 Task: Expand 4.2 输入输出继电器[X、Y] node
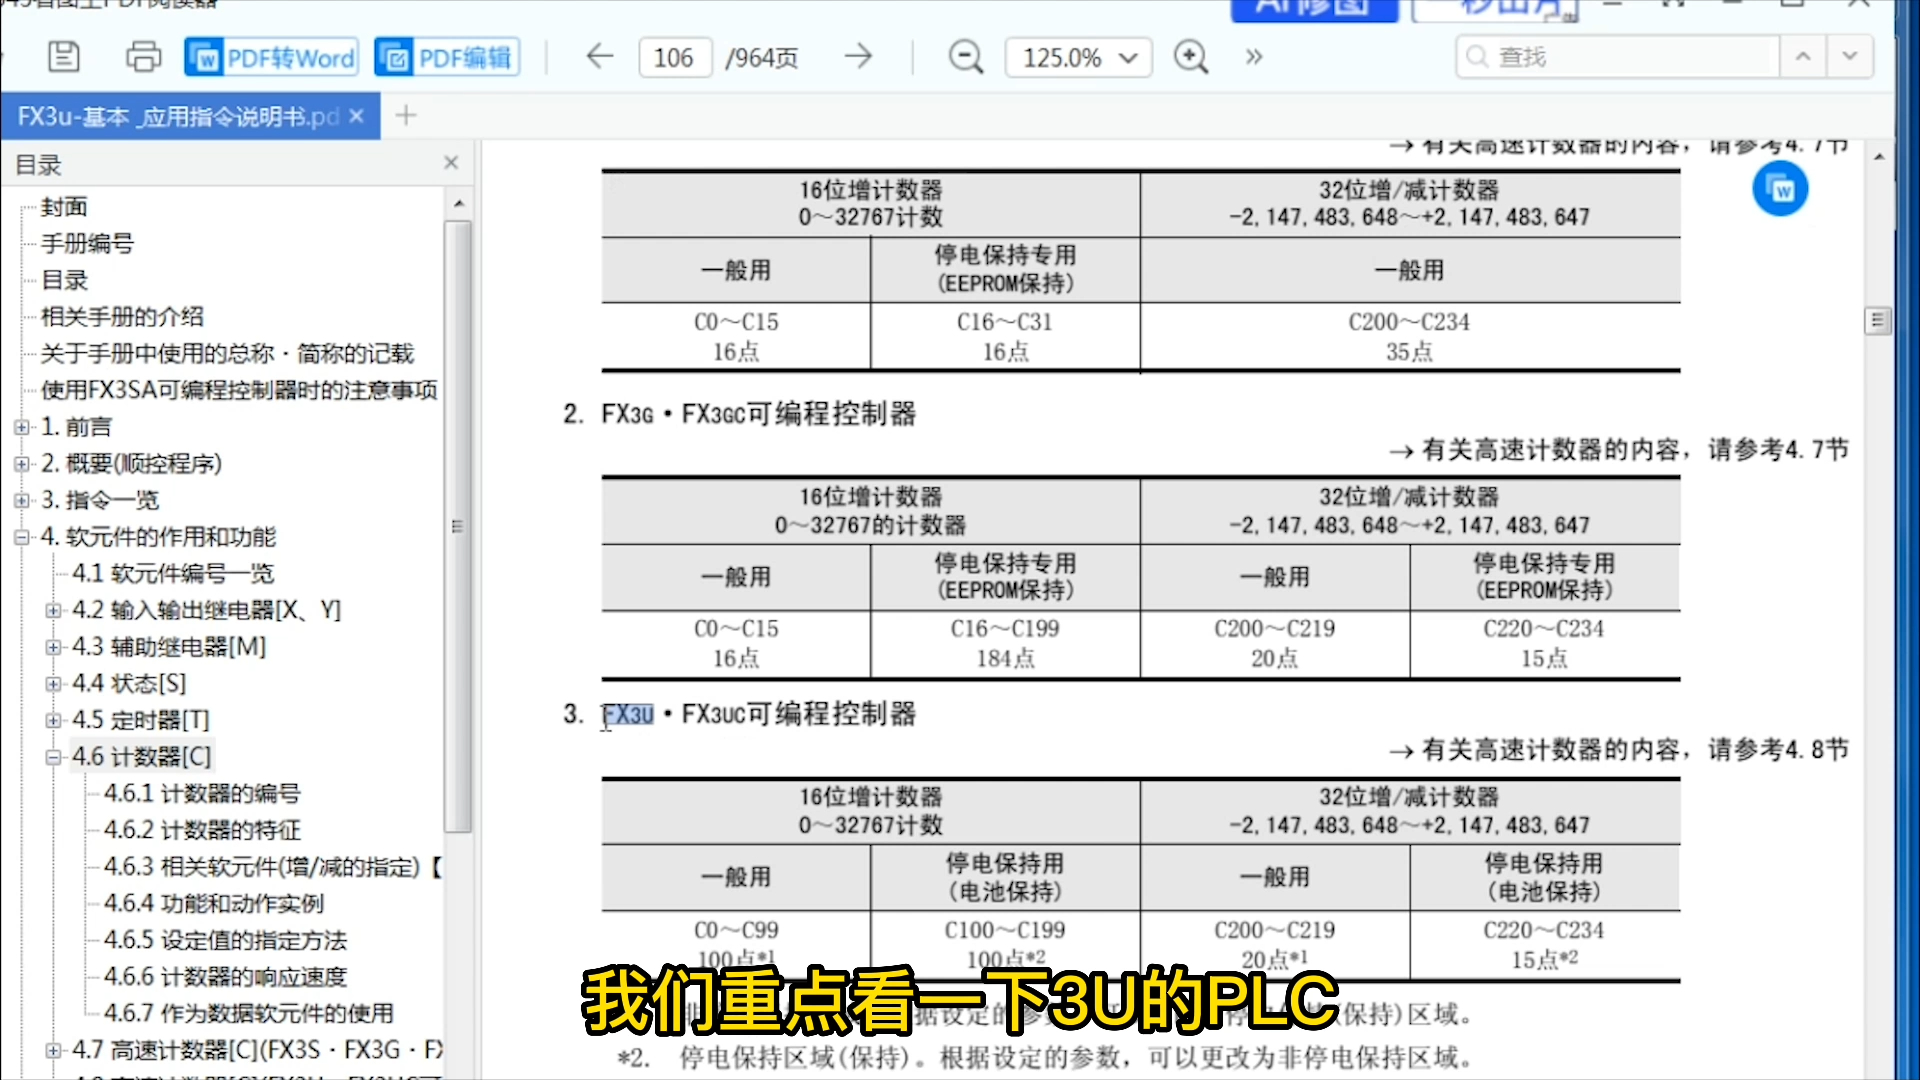pos(53,610)
